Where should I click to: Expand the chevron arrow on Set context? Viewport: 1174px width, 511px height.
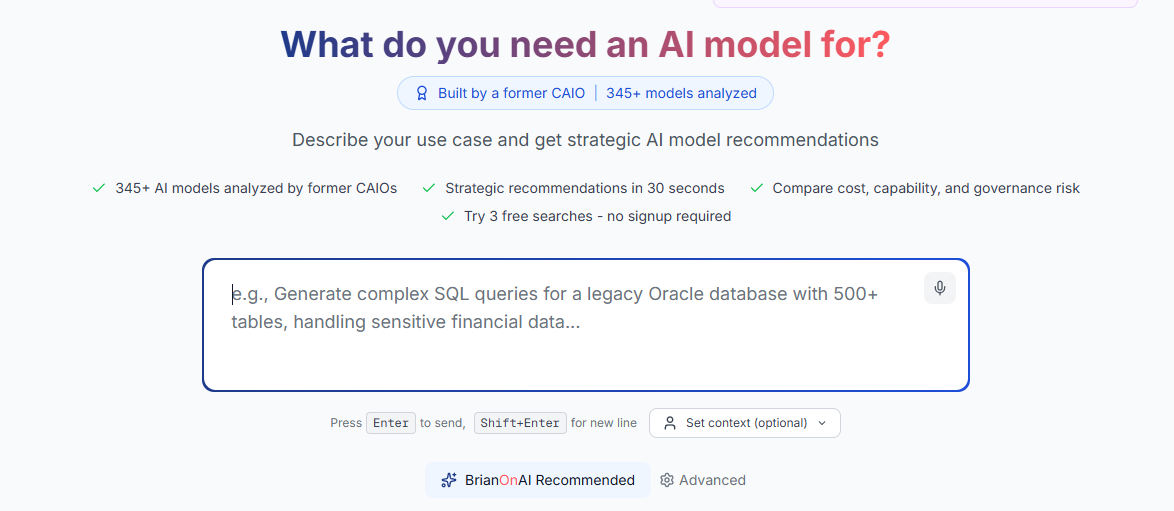pos(822,423)
